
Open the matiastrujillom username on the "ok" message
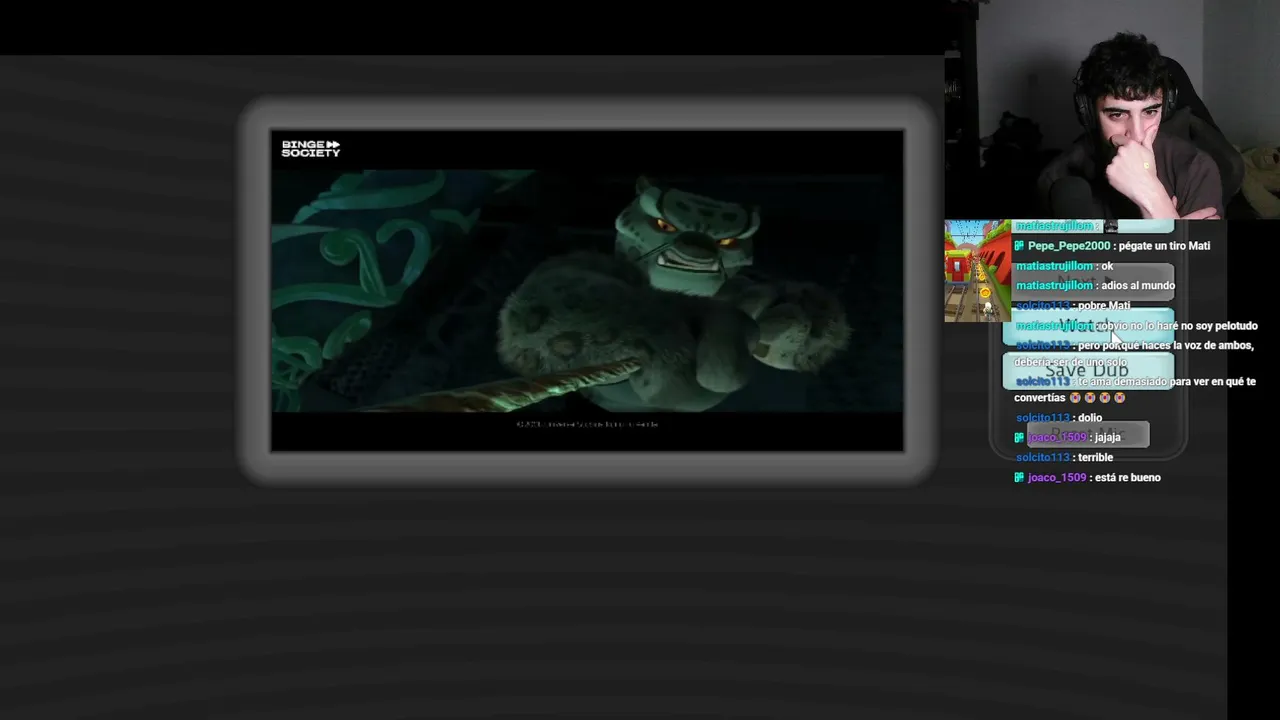click(x=1054, y=266)
